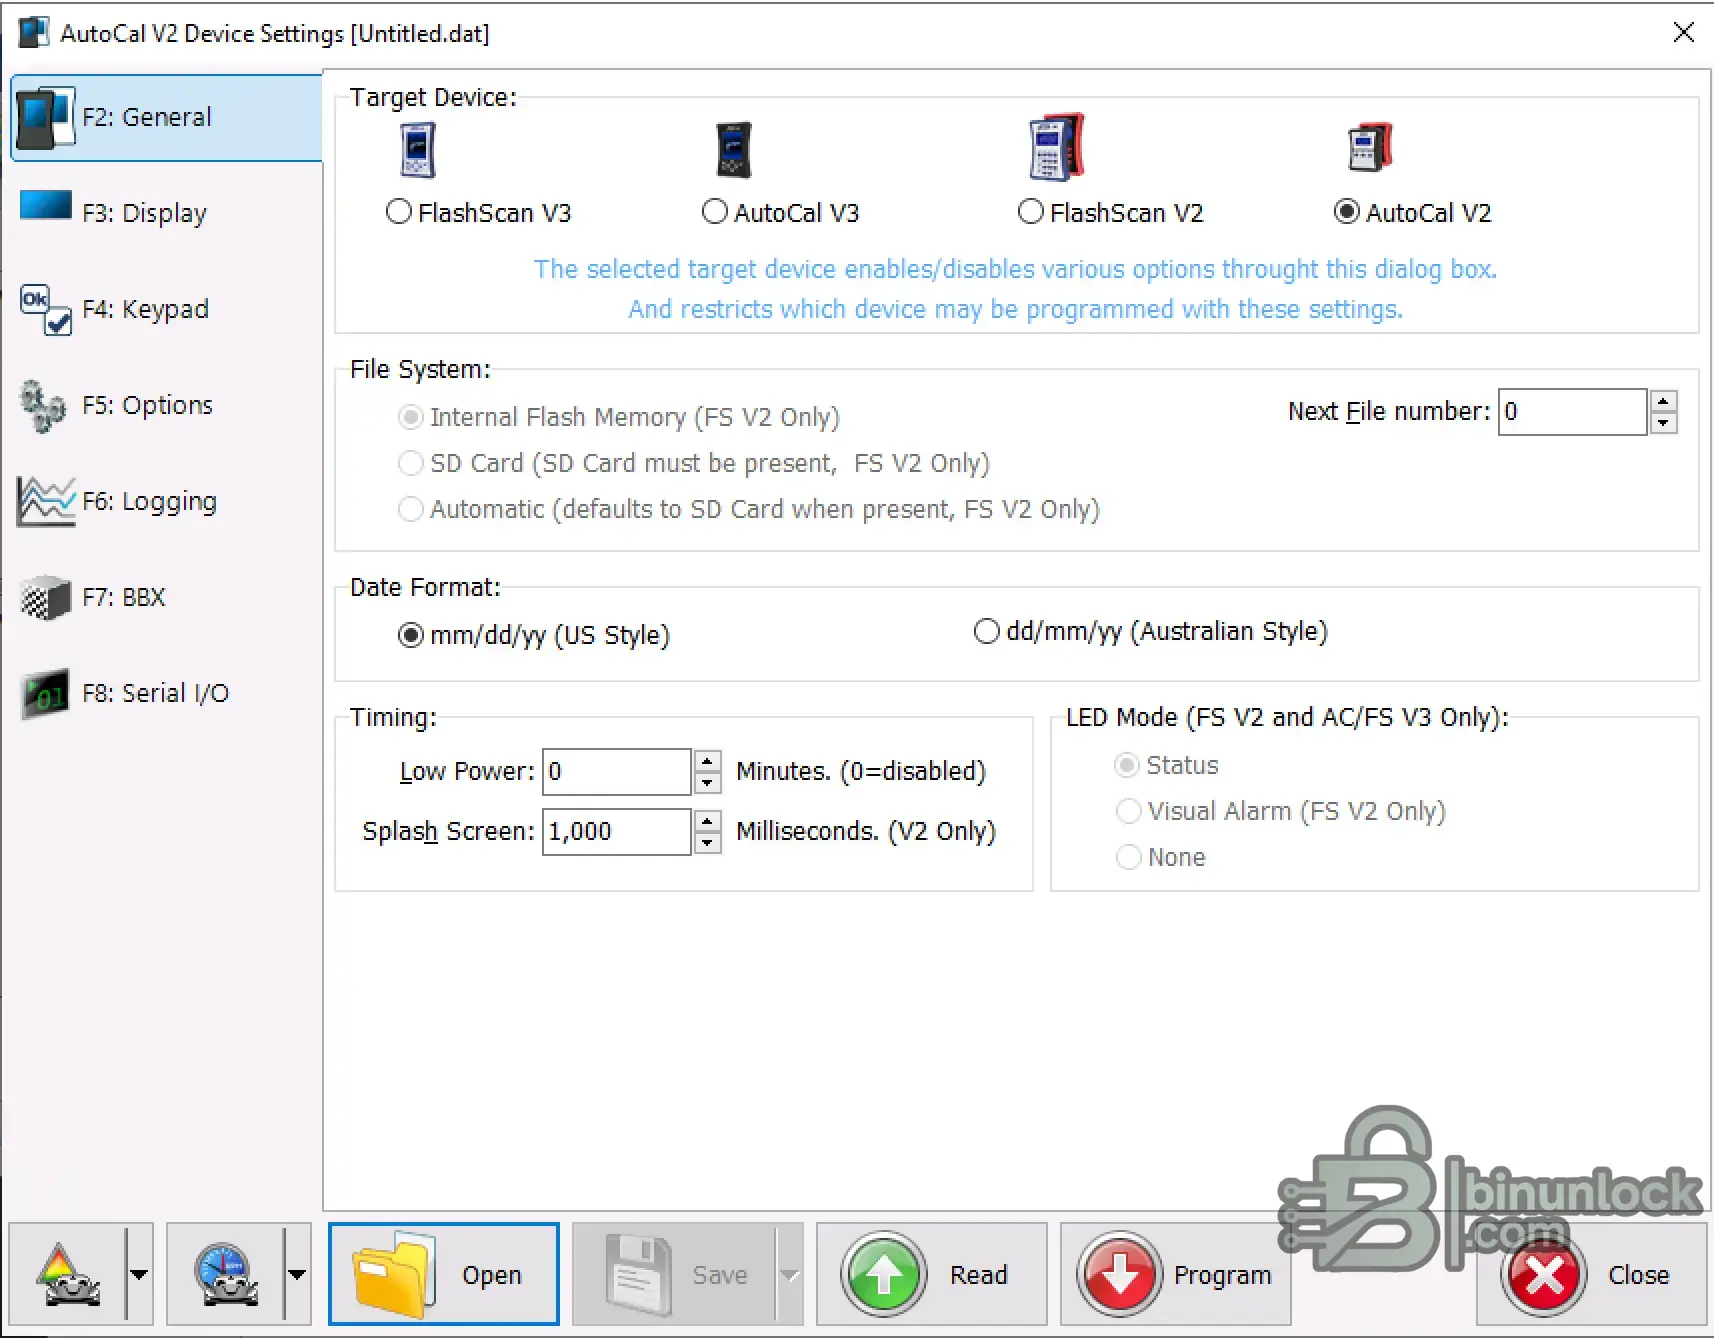1714x1338 pixels.
Task: Click the 'File System:' group label
Action: [x=420, y=369]
